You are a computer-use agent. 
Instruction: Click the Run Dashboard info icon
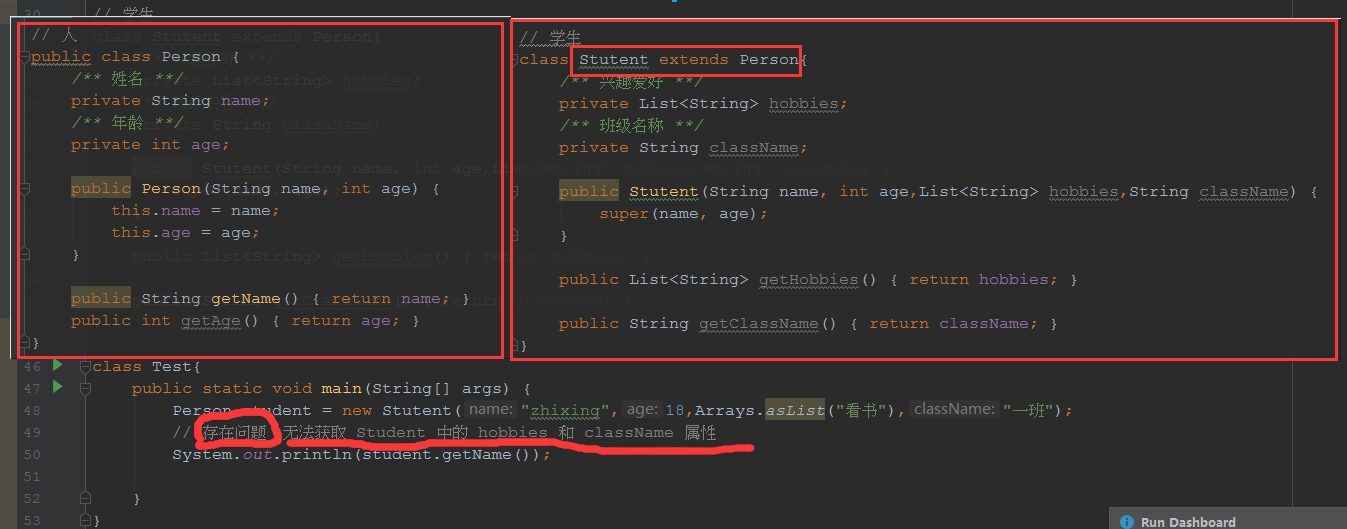(x=1127, y=521)
